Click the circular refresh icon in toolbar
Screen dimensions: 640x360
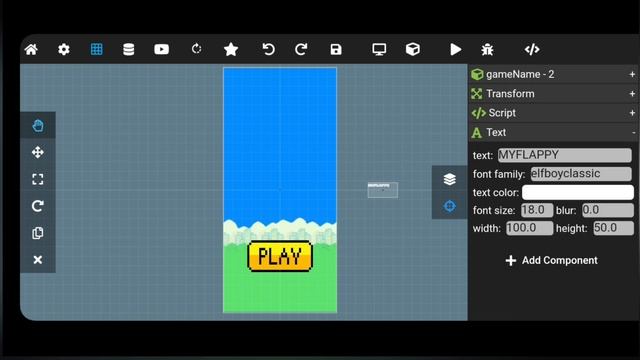196,49
